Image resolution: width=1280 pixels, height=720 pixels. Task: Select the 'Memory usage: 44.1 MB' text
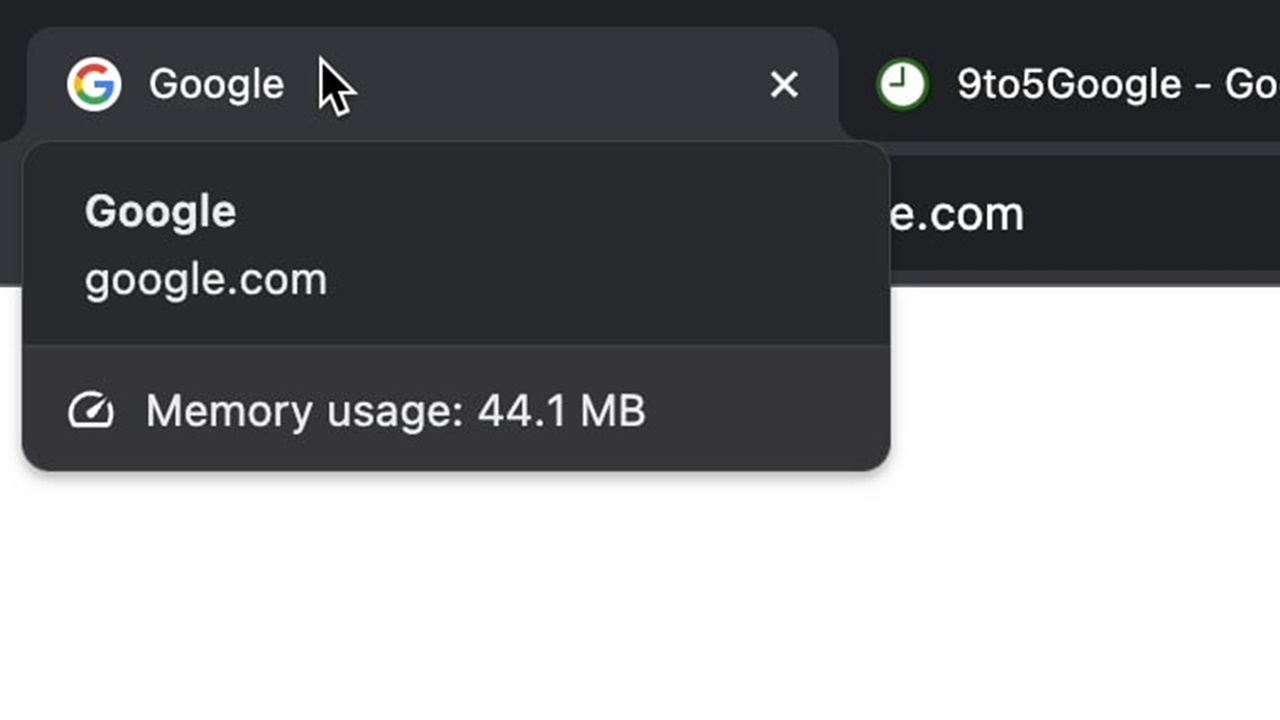[394, 410]
